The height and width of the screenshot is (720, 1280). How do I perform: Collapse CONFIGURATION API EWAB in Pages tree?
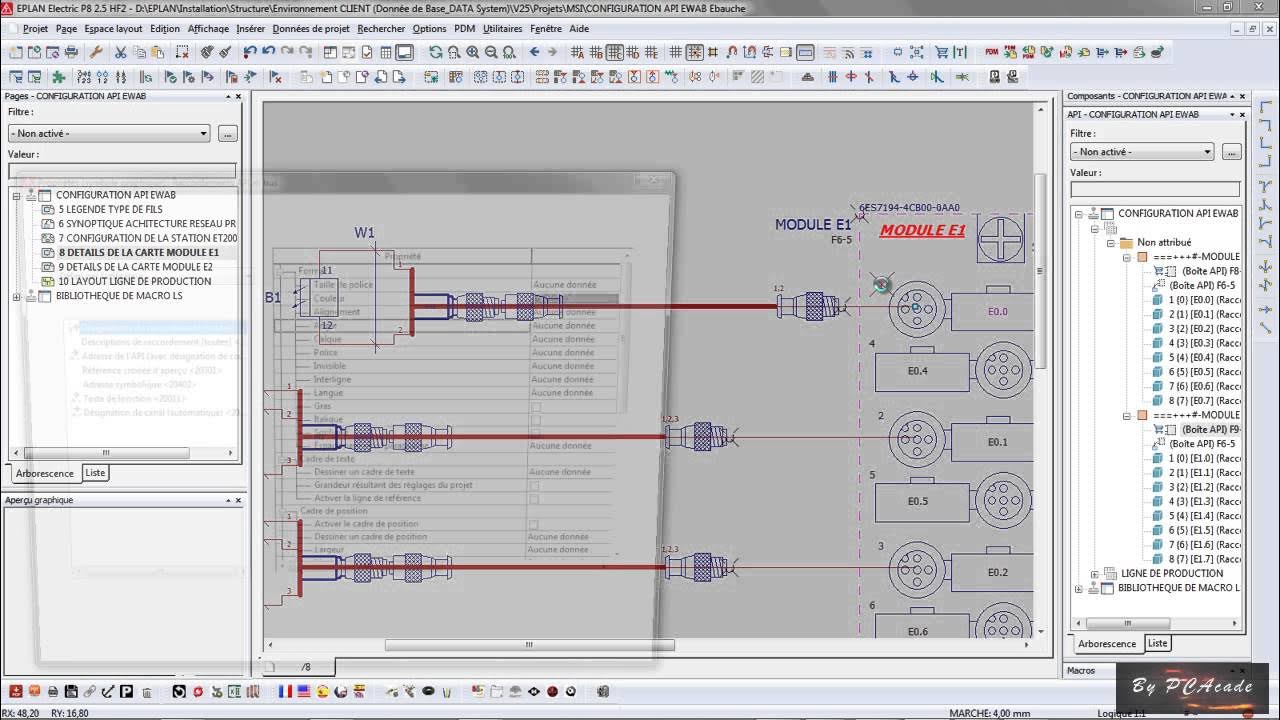click(16, 196)
